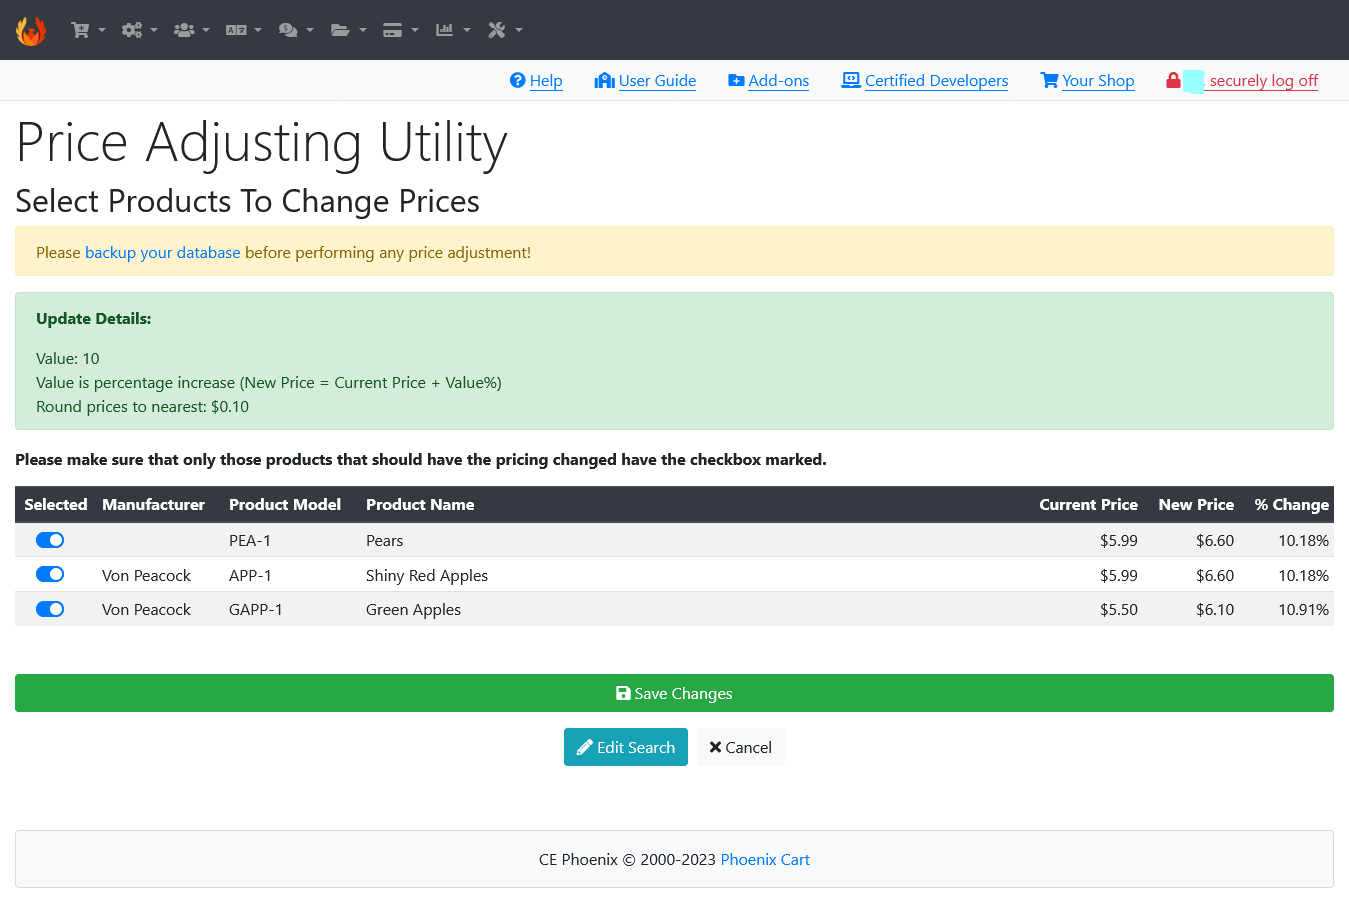This screenshot has height=904, width=1349.
Task: Click the Current Price column header
Action: (1088, 505)
